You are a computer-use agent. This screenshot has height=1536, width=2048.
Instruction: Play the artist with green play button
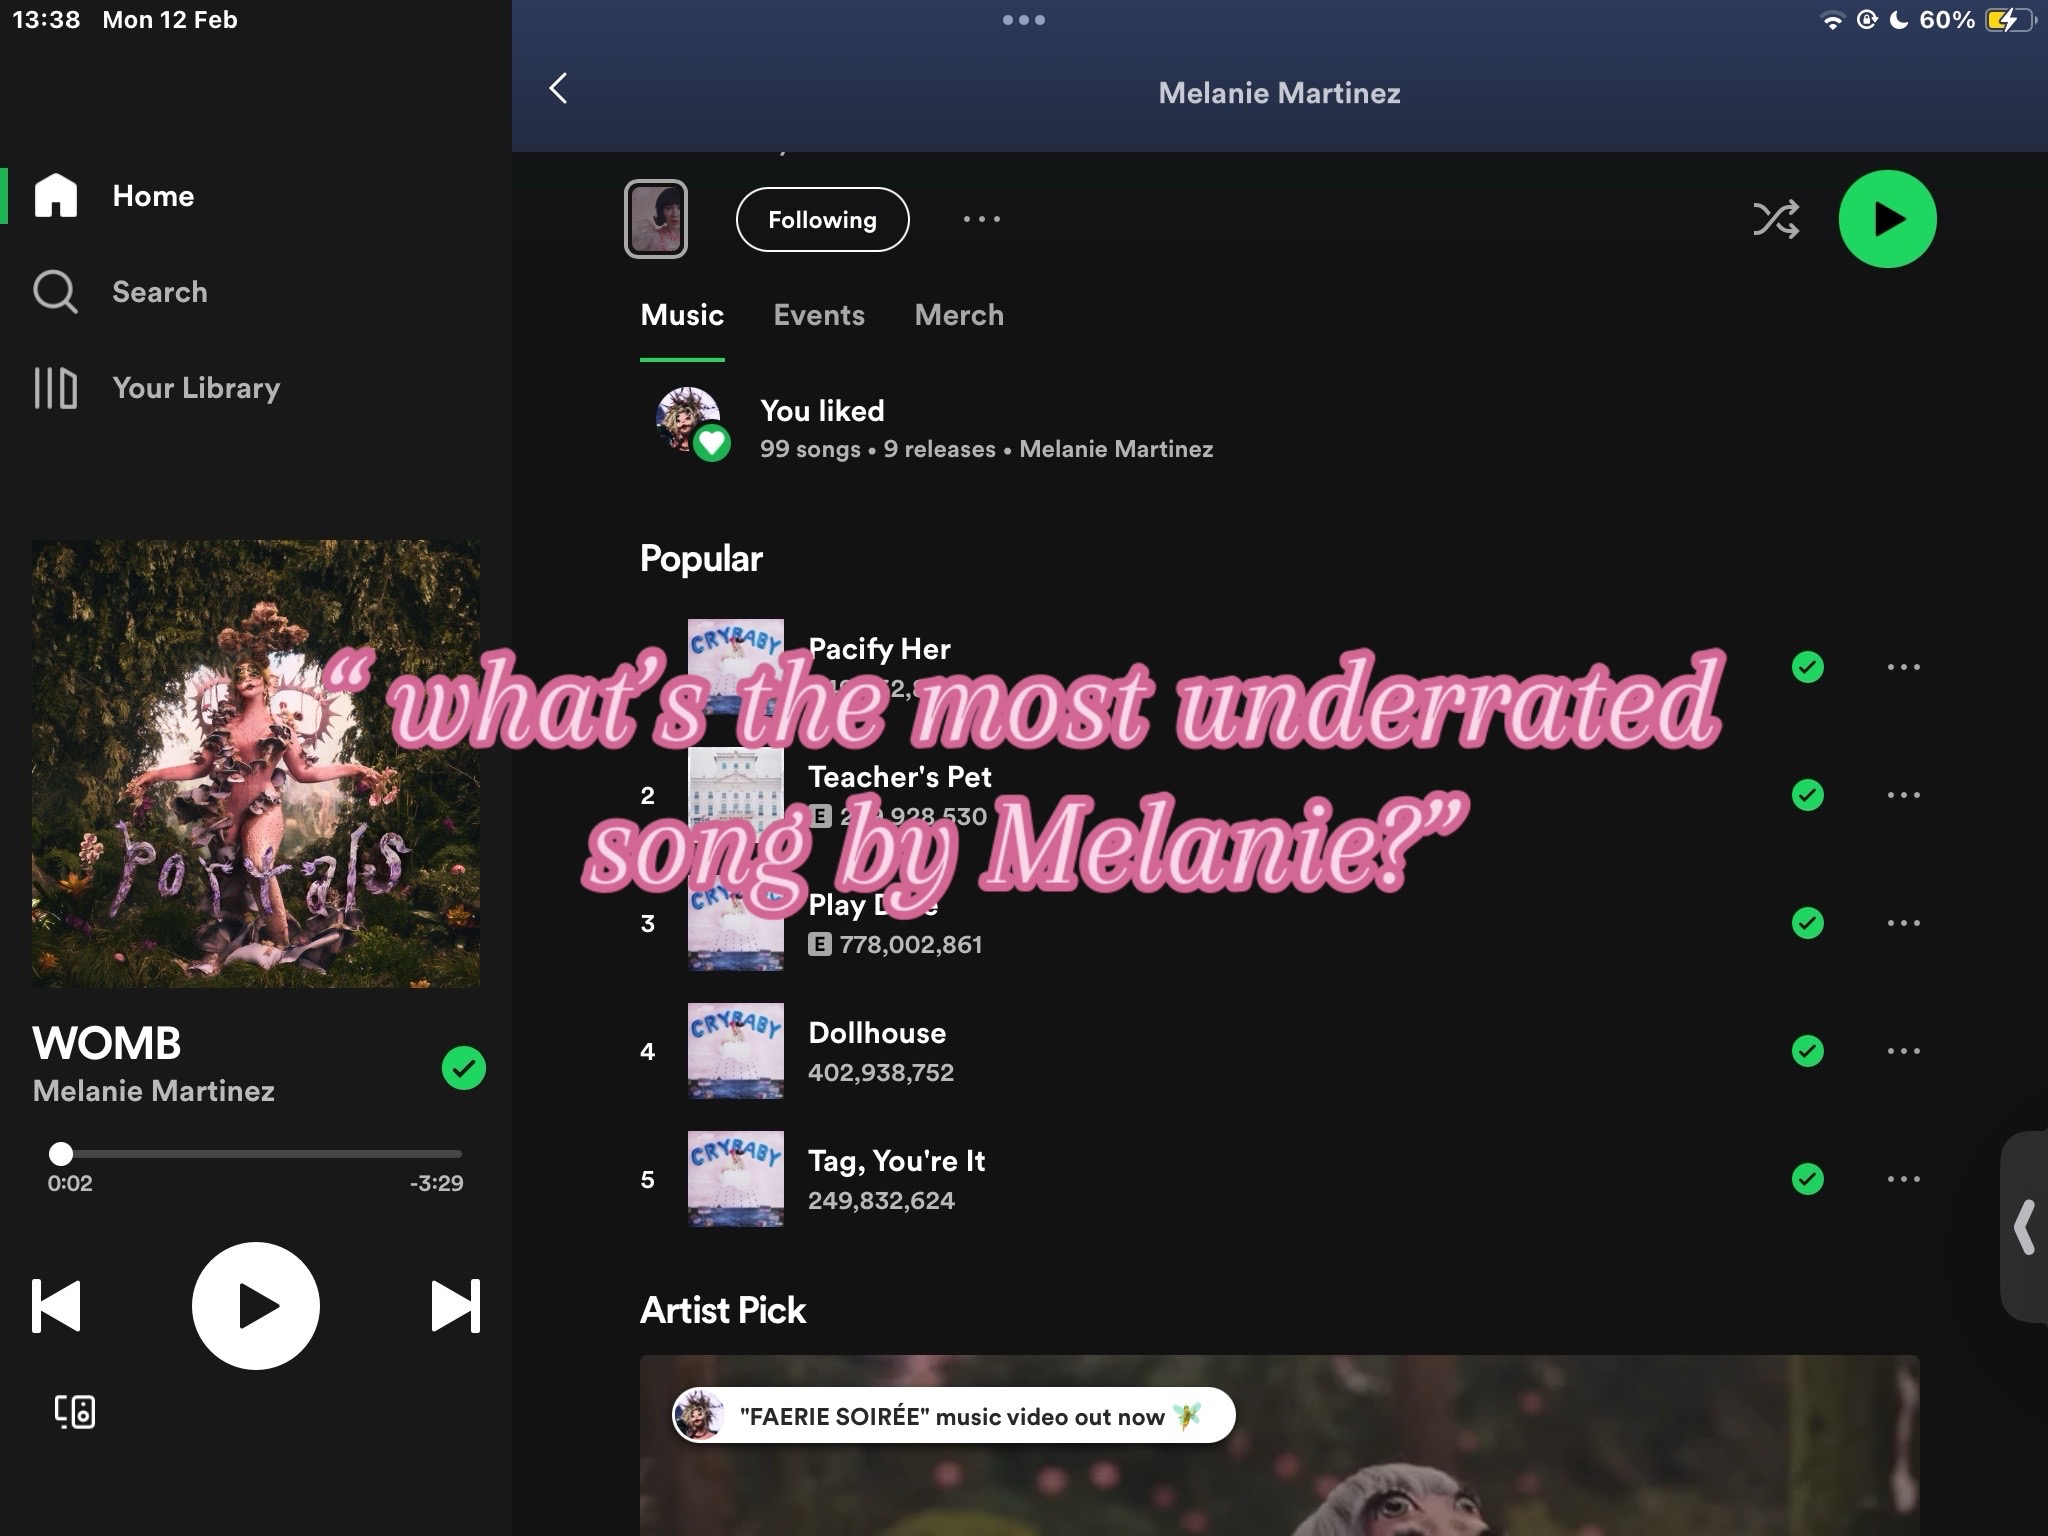[1887, 219]
